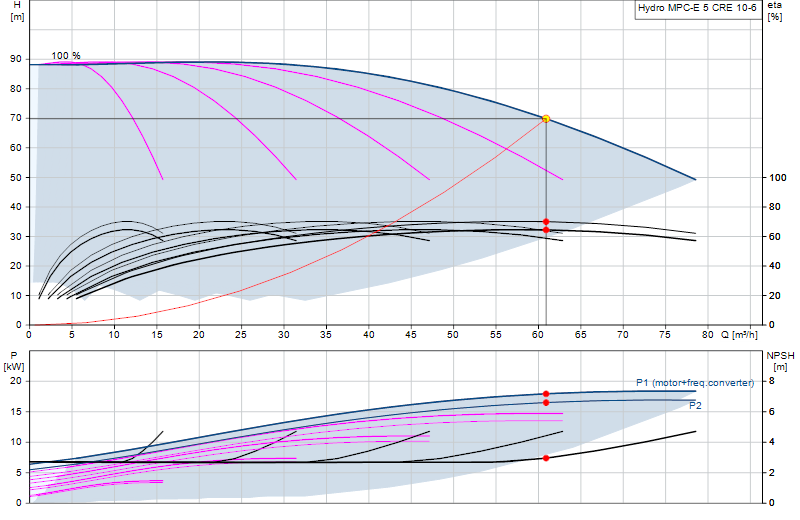
Task: Click the upper red dot on the eta curve
Action: 546,222
